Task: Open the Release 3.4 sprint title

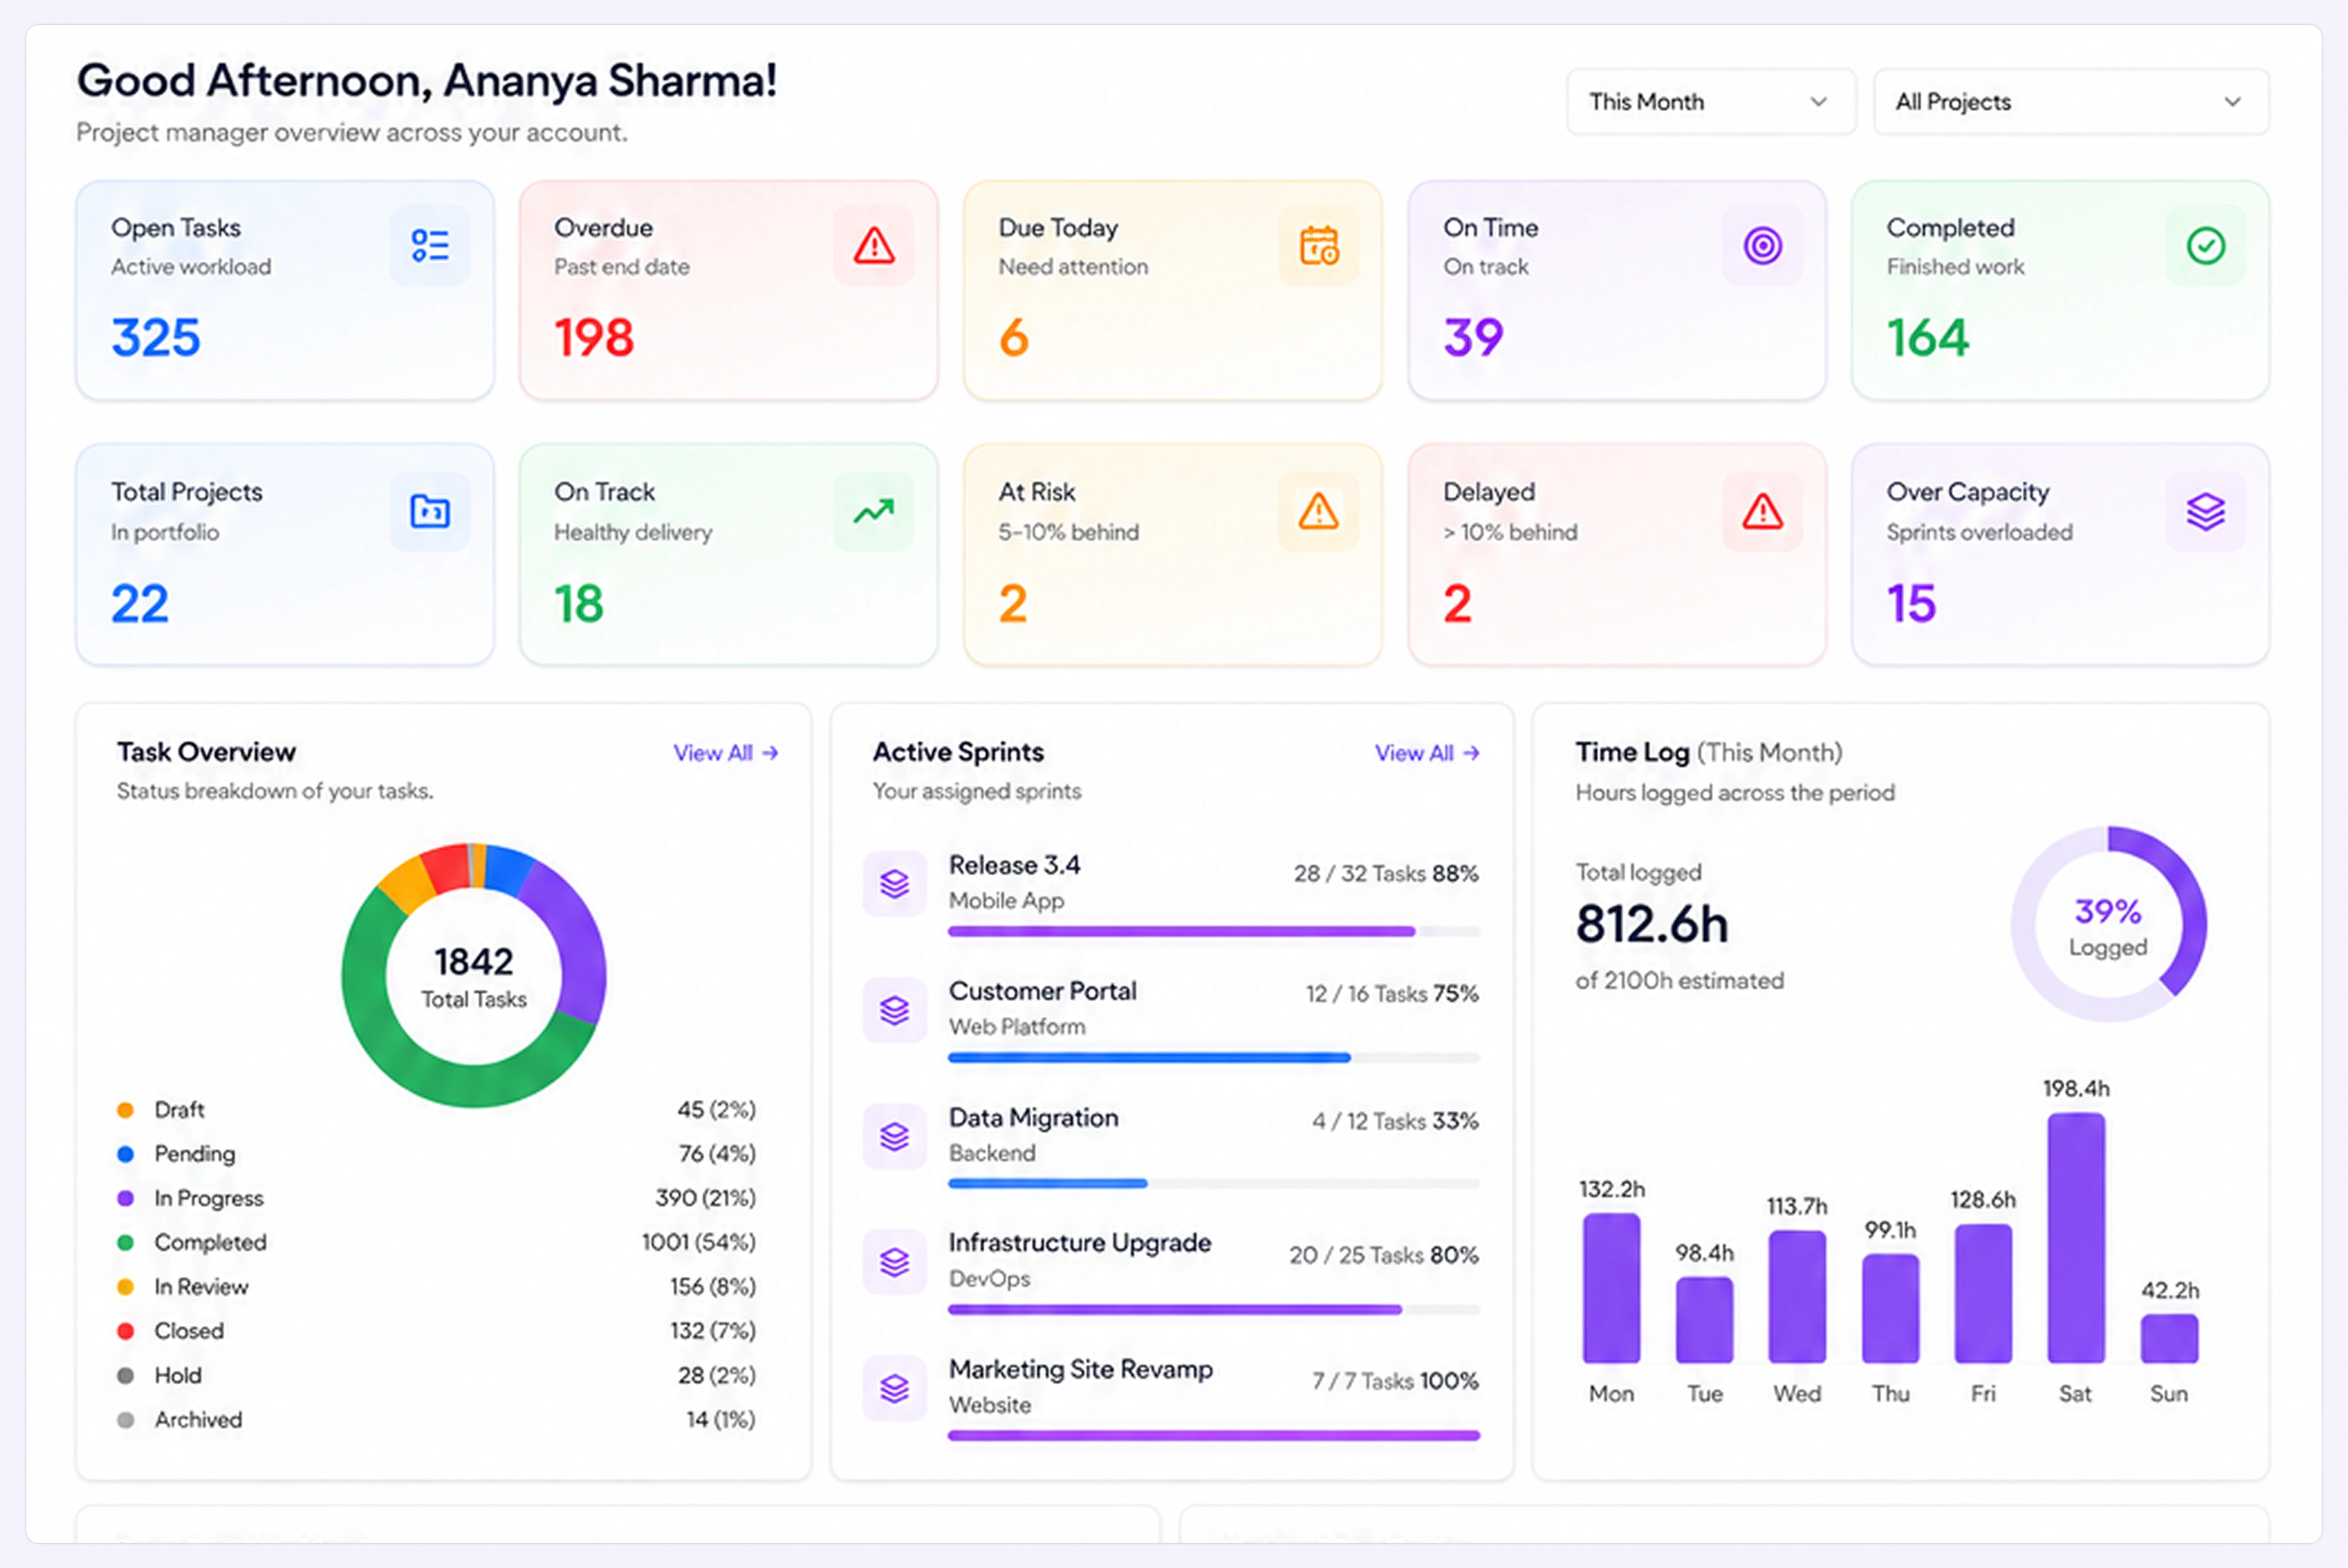Action: [x=1014, y=865]
